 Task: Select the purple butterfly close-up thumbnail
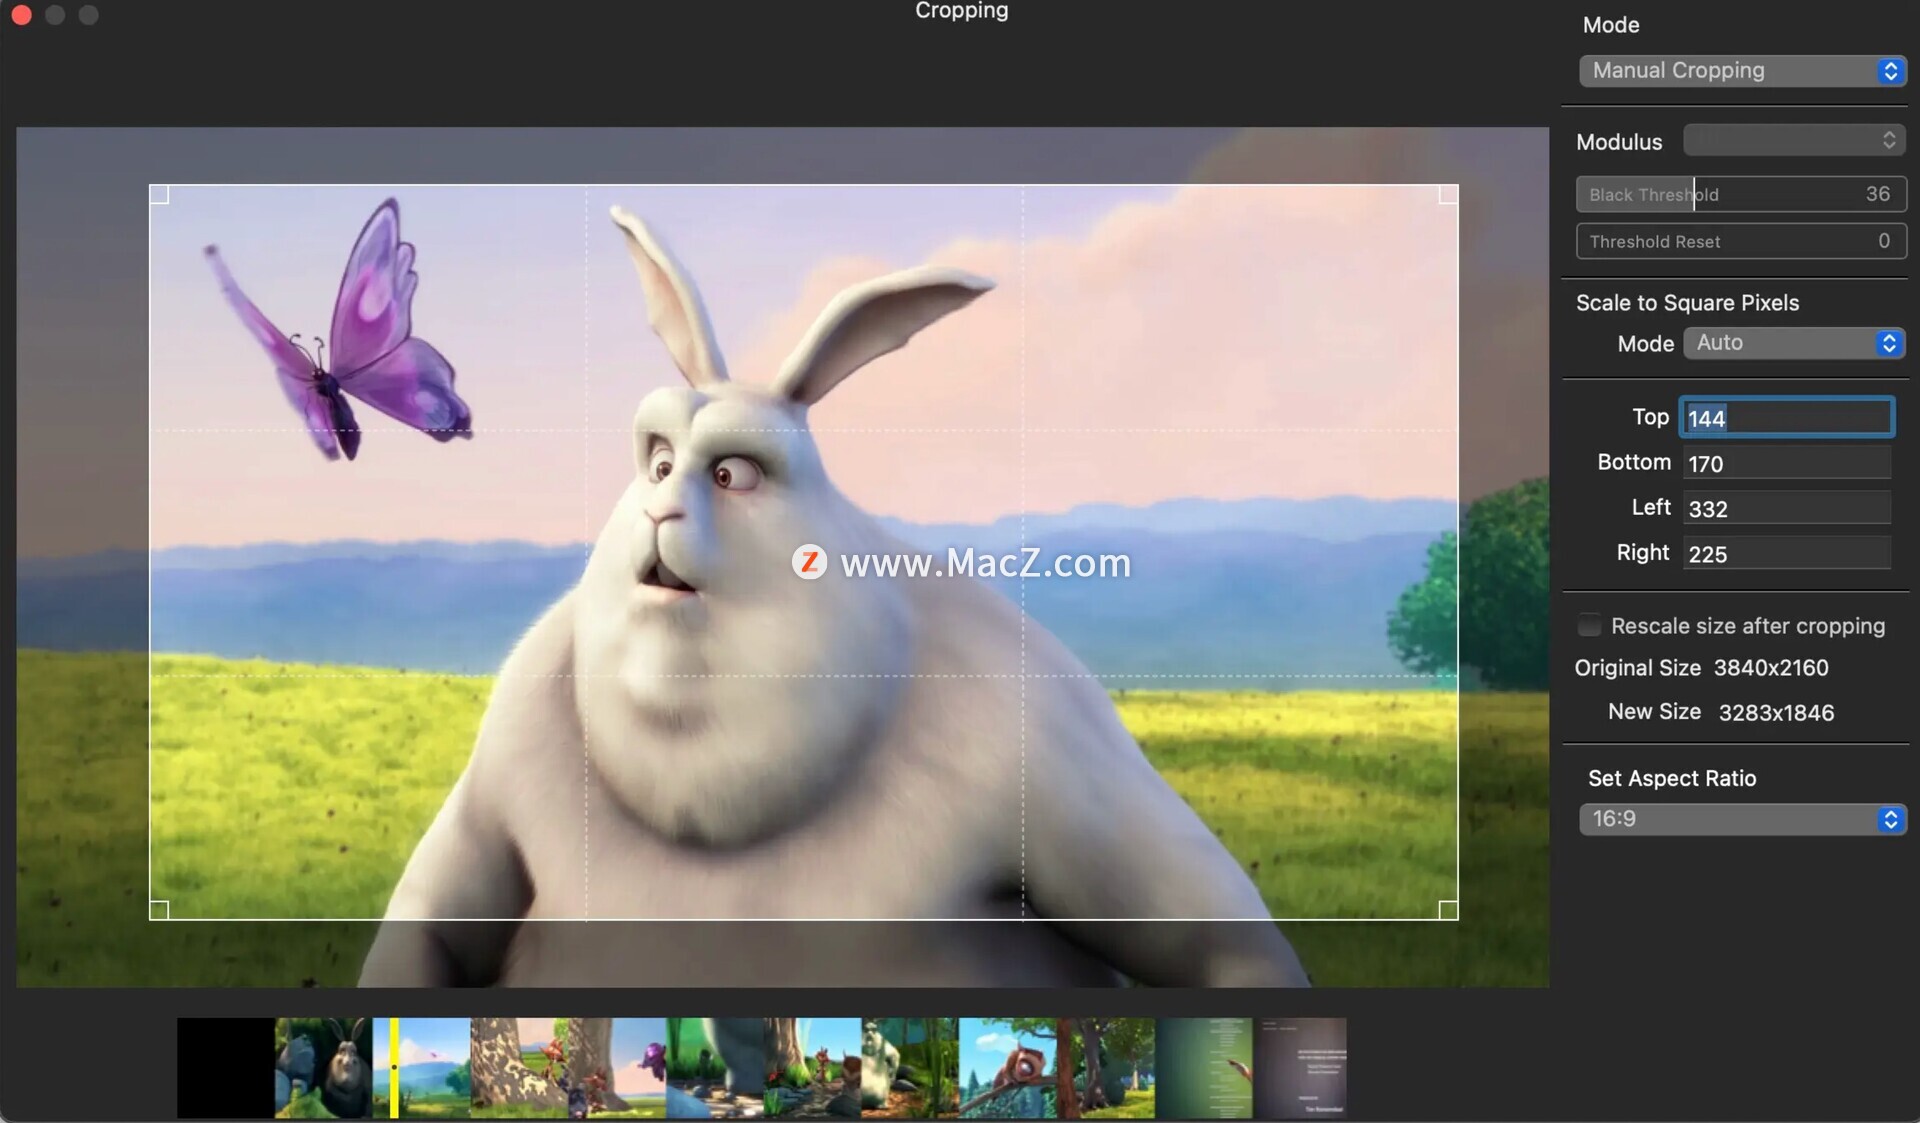point(616,1068)
